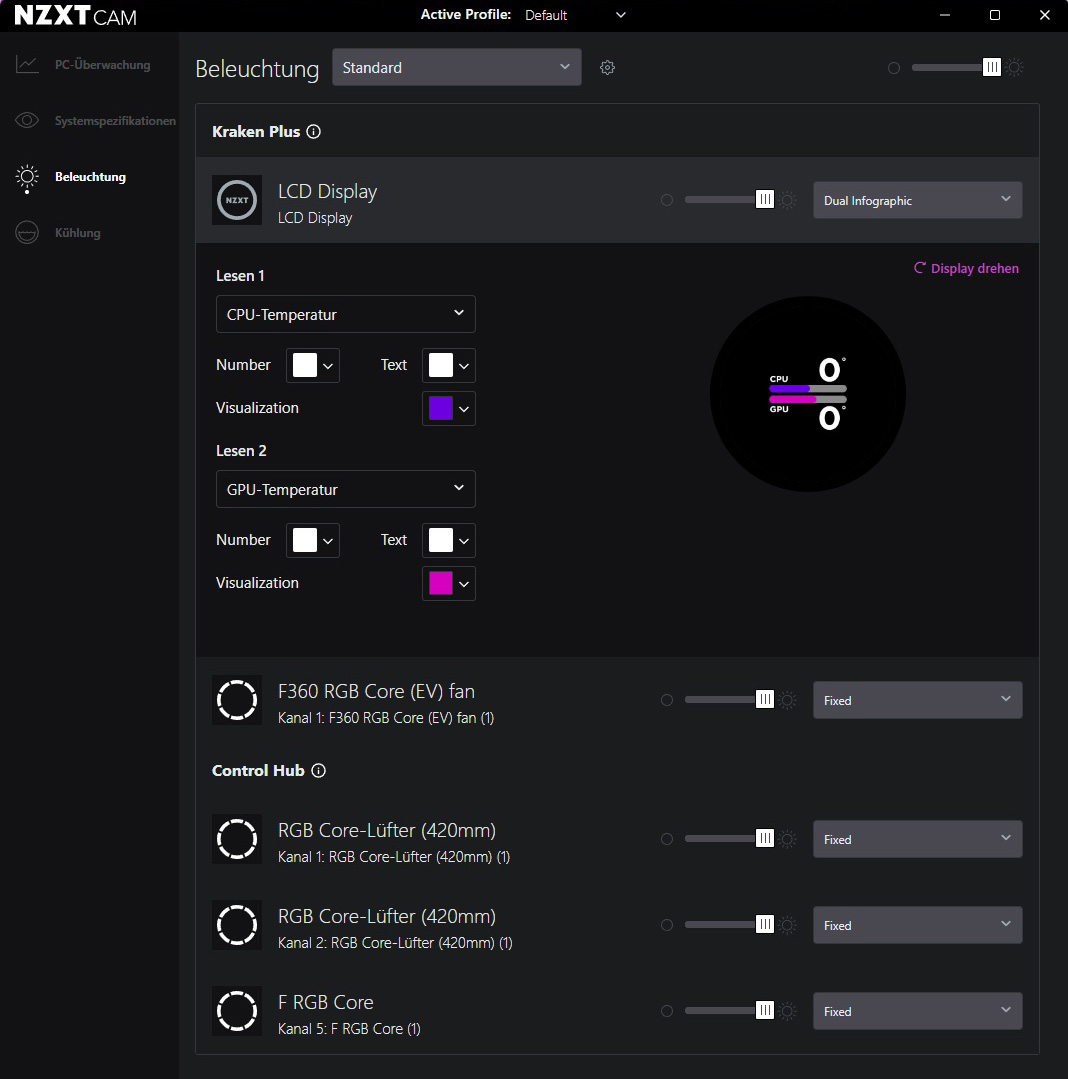1068x1079 pixels.
Task: Open Lesen 2 Number color swatch
Action: coord(313,540)
